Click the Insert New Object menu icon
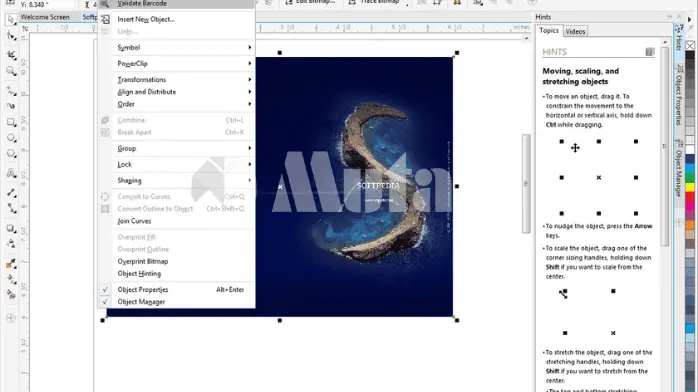The width and height of the screenshot is (698, 392). click(x=105, y=19)
